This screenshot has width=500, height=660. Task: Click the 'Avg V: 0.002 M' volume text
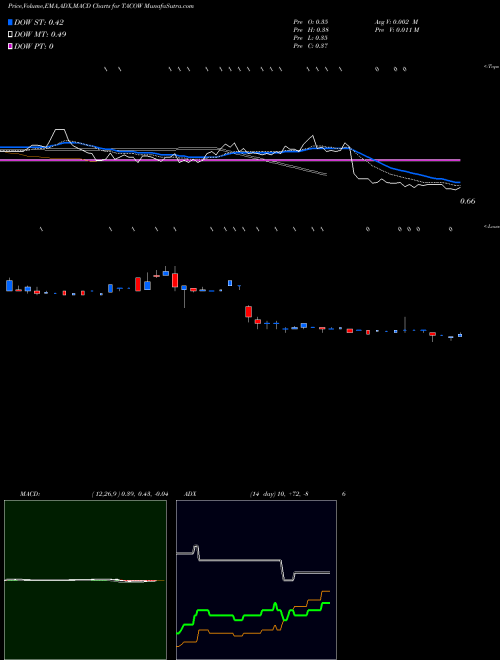(396, 22)
